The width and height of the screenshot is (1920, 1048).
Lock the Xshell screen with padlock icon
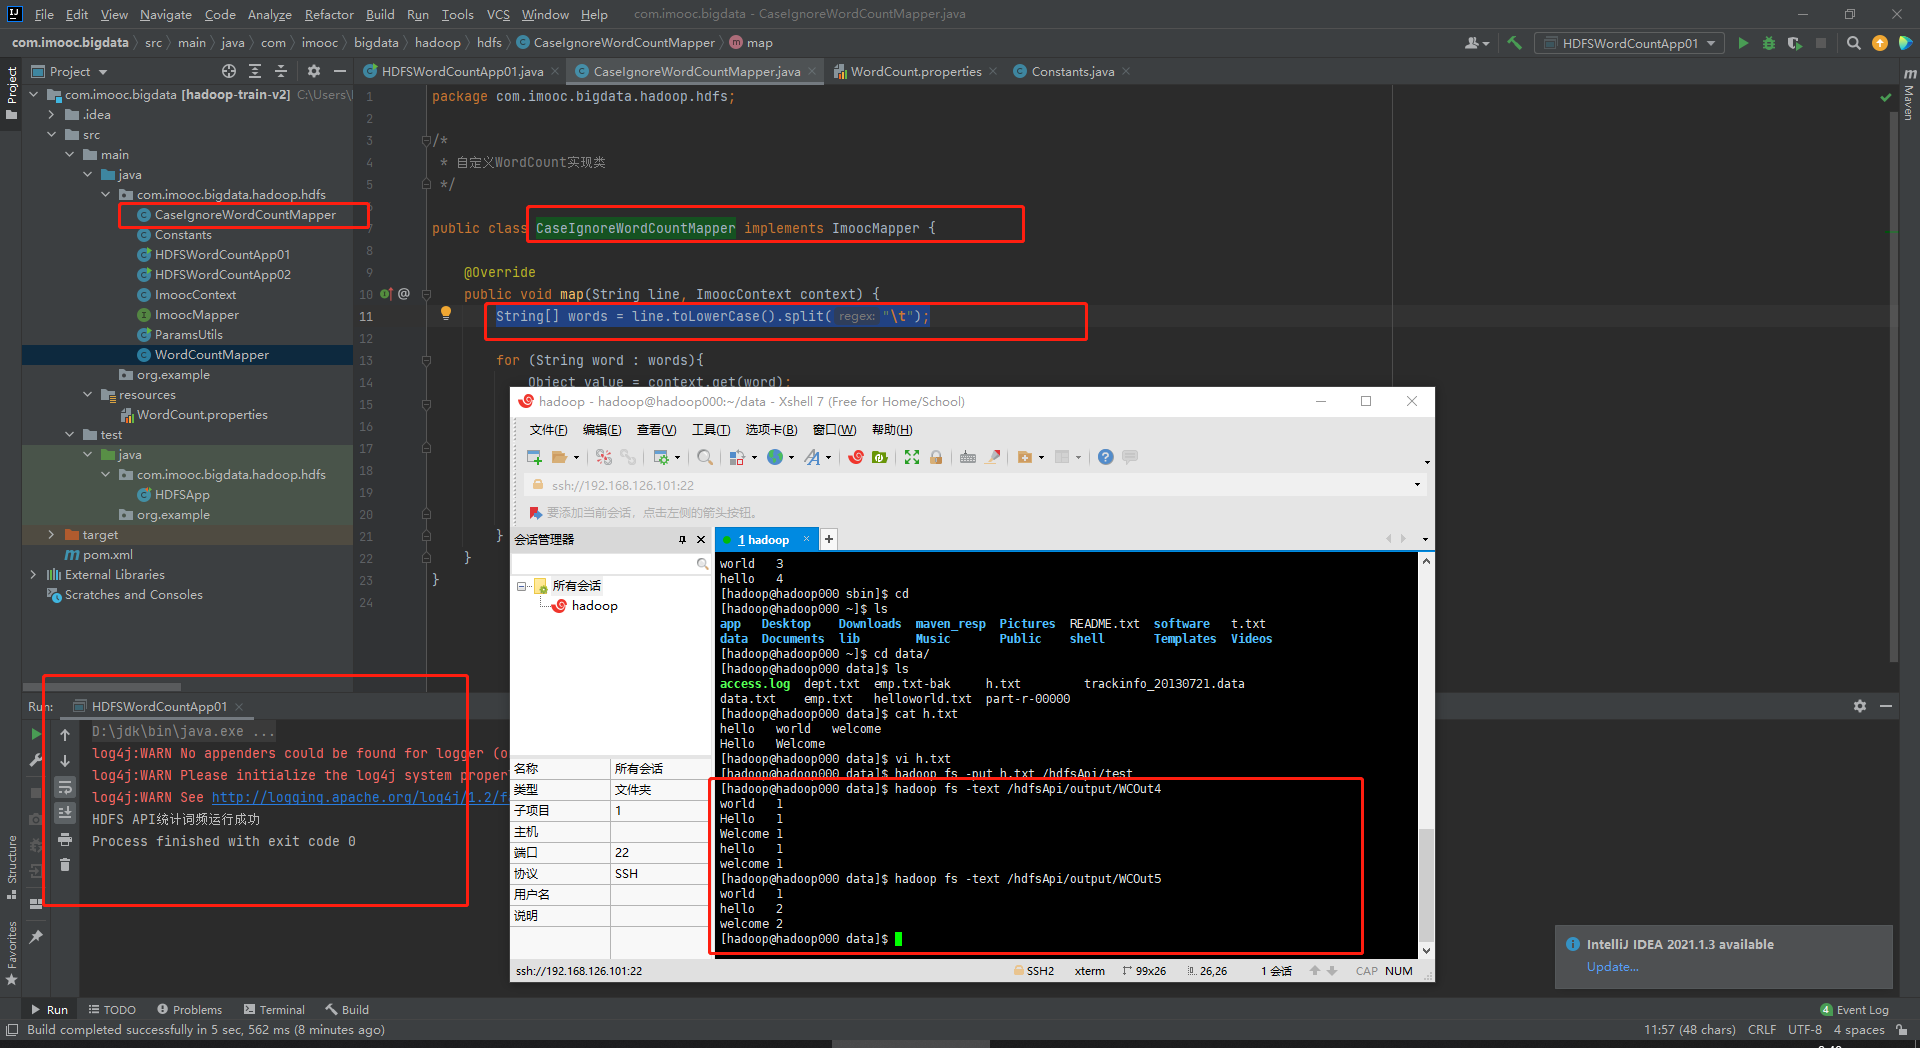[x=936, y=457]
